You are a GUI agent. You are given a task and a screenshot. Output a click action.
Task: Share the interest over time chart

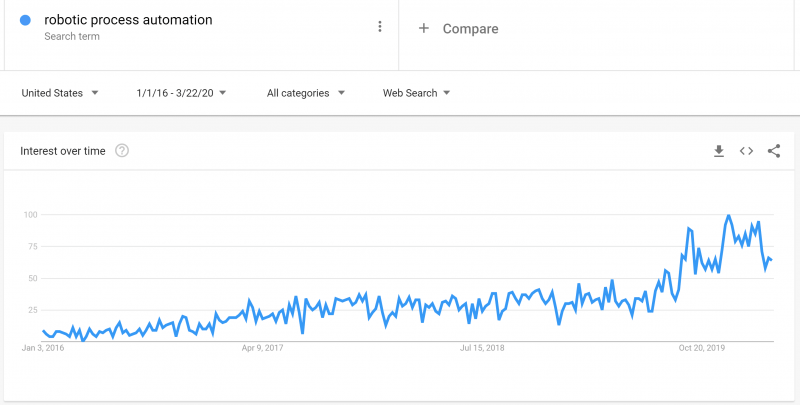pos(774,151)
